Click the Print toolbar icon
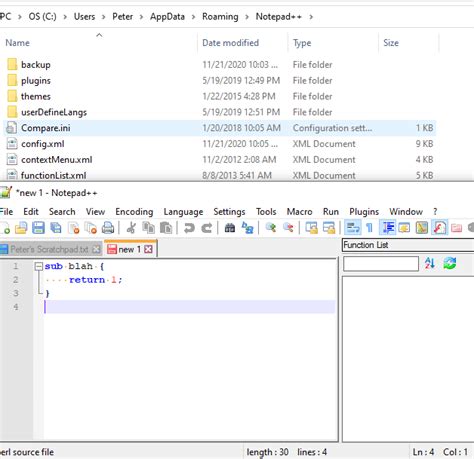This screenshot has height=459, width=474. click(108, 228)
